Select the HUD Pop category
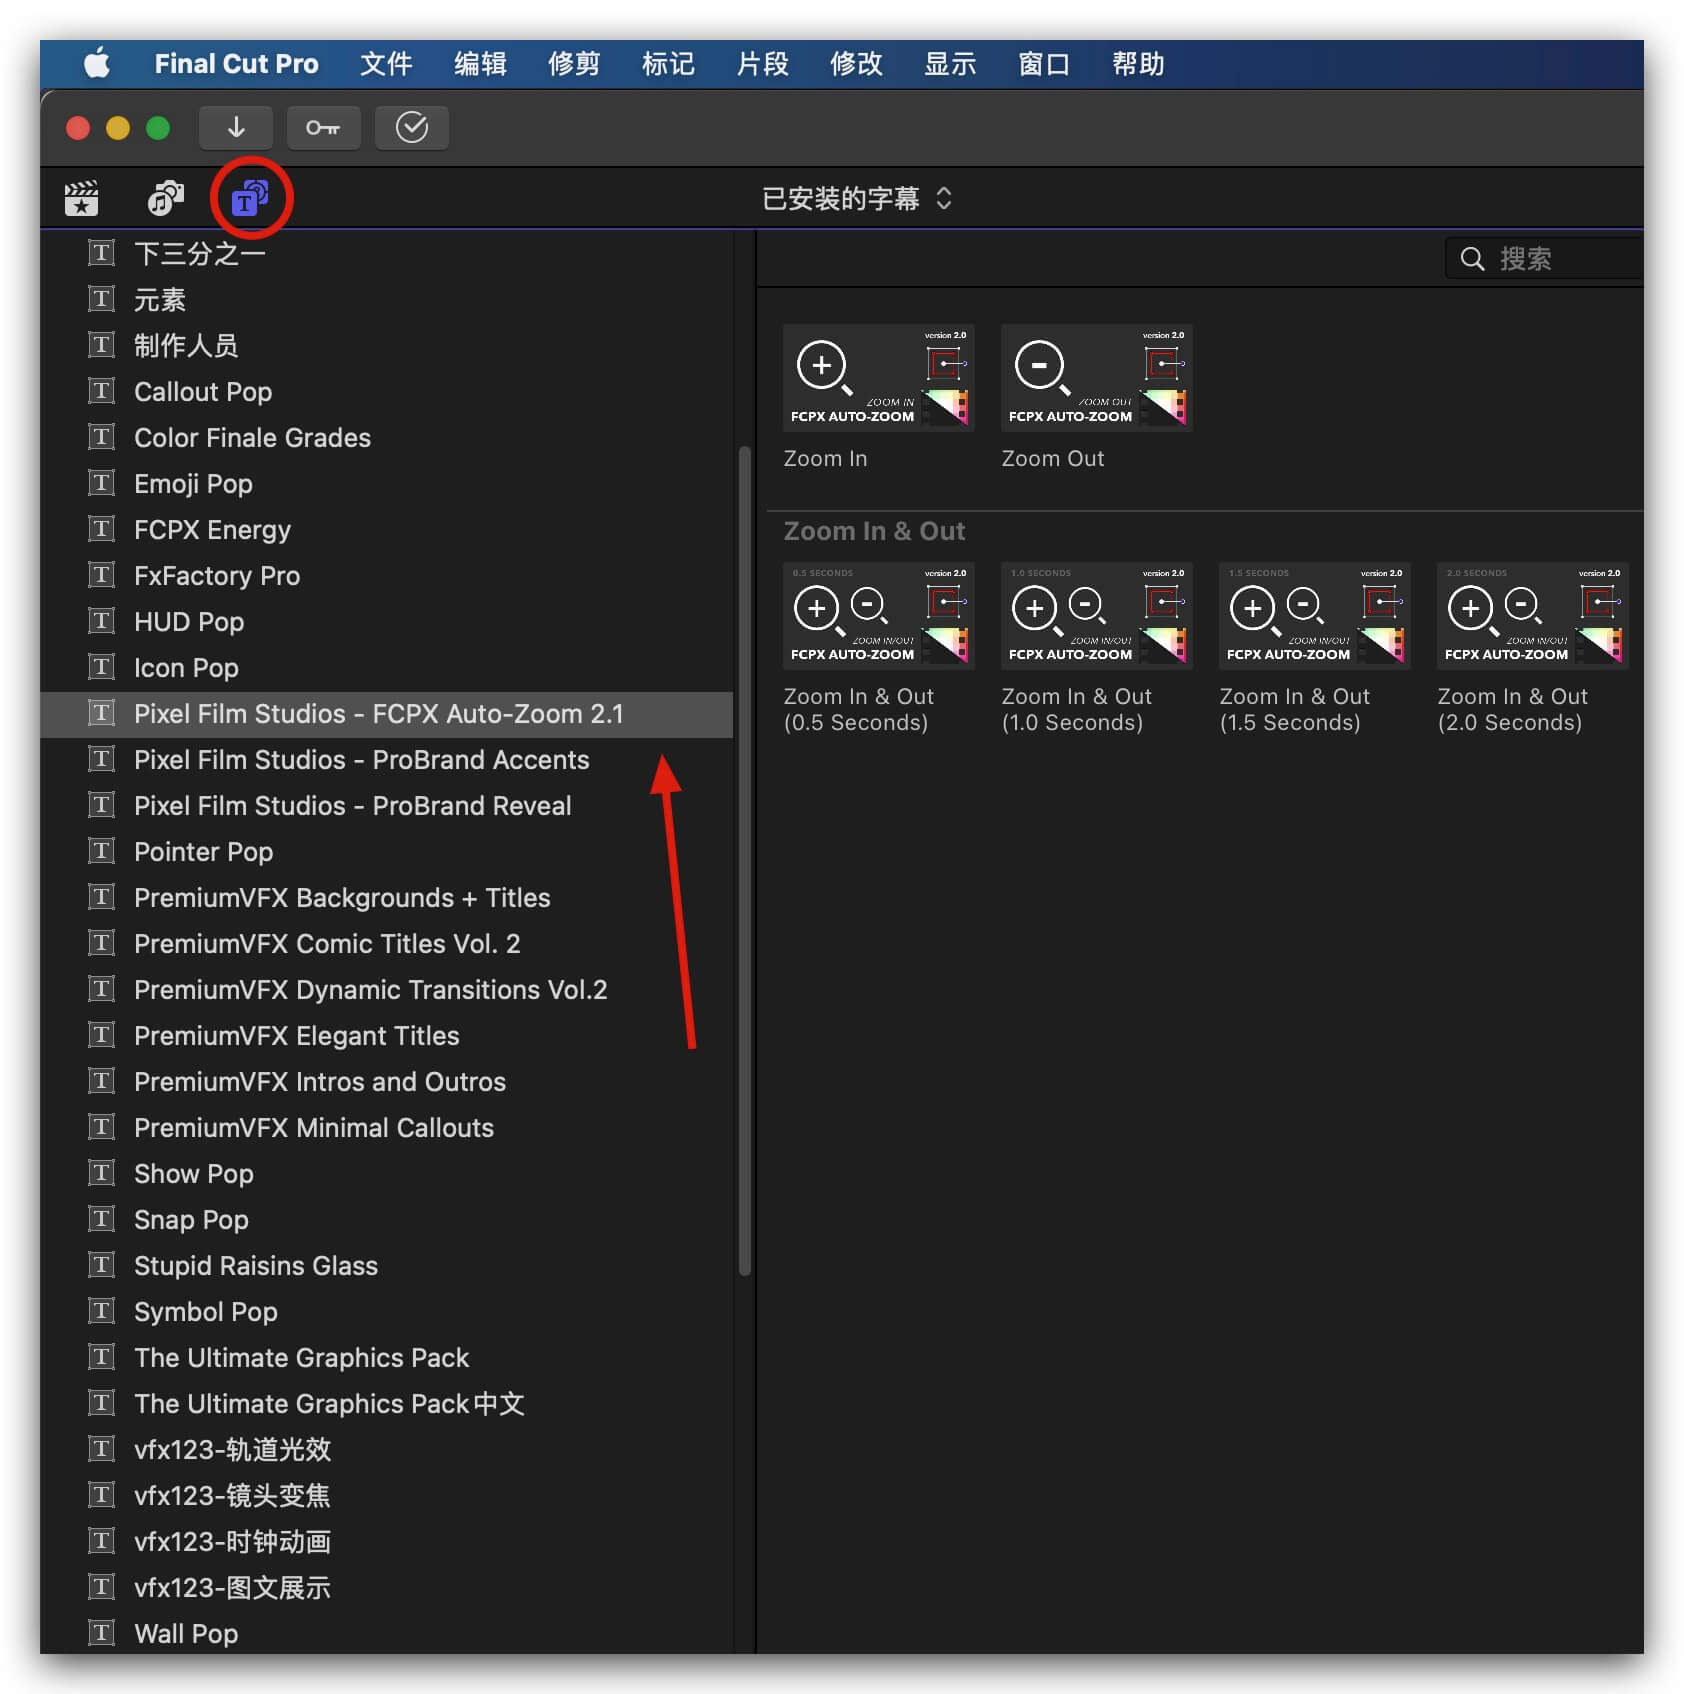The width and height of the screenshot is (1684, 1694). tap(386, 622)
